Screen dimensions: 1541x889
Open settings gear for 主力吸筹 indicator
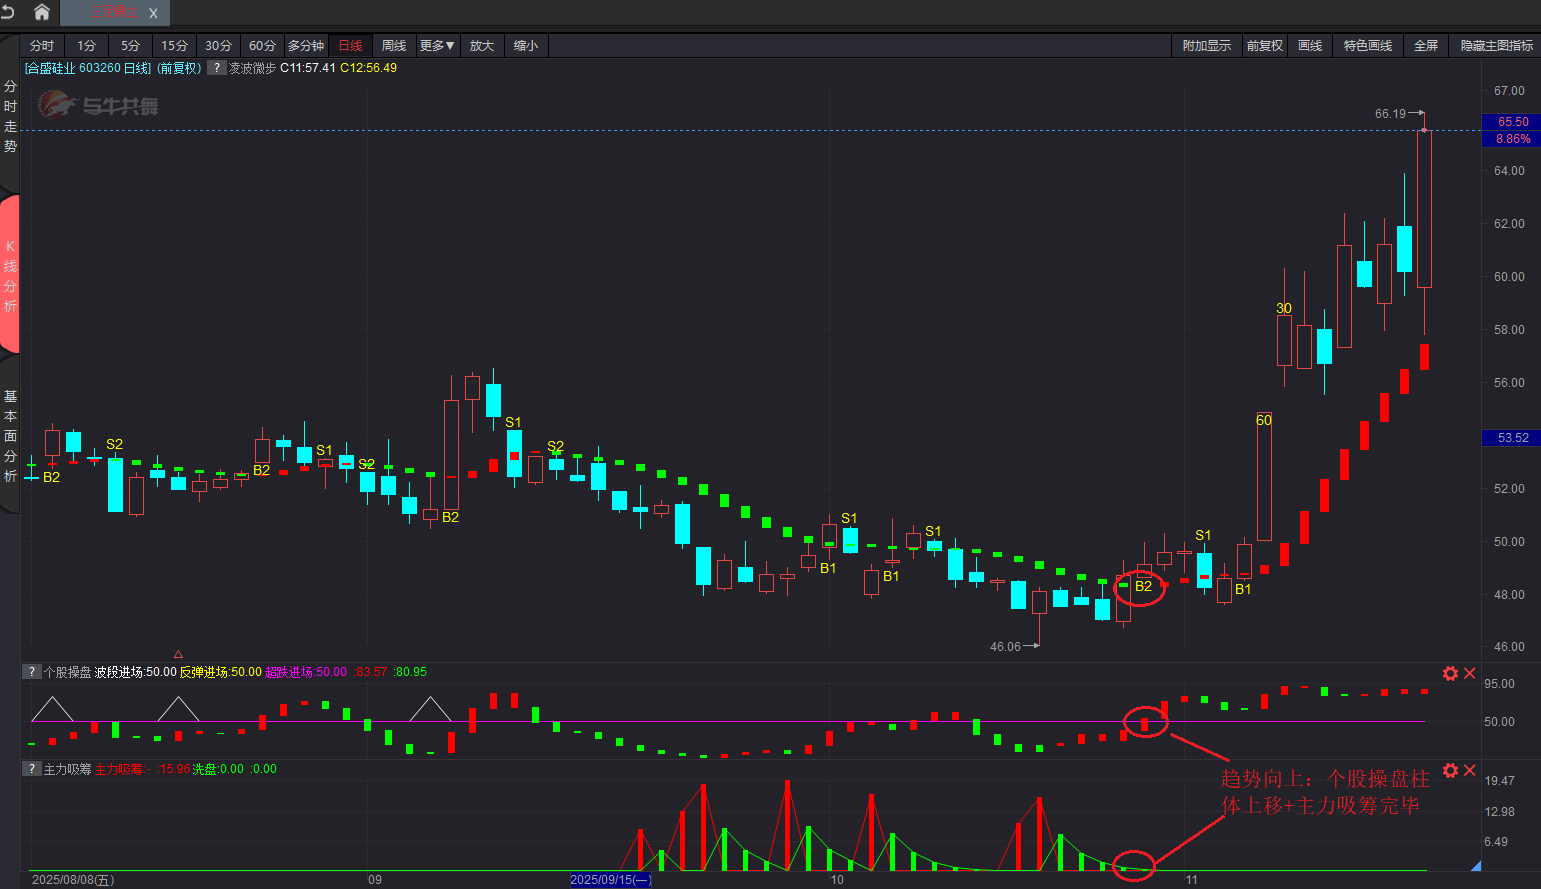[x=1450, y=770]
